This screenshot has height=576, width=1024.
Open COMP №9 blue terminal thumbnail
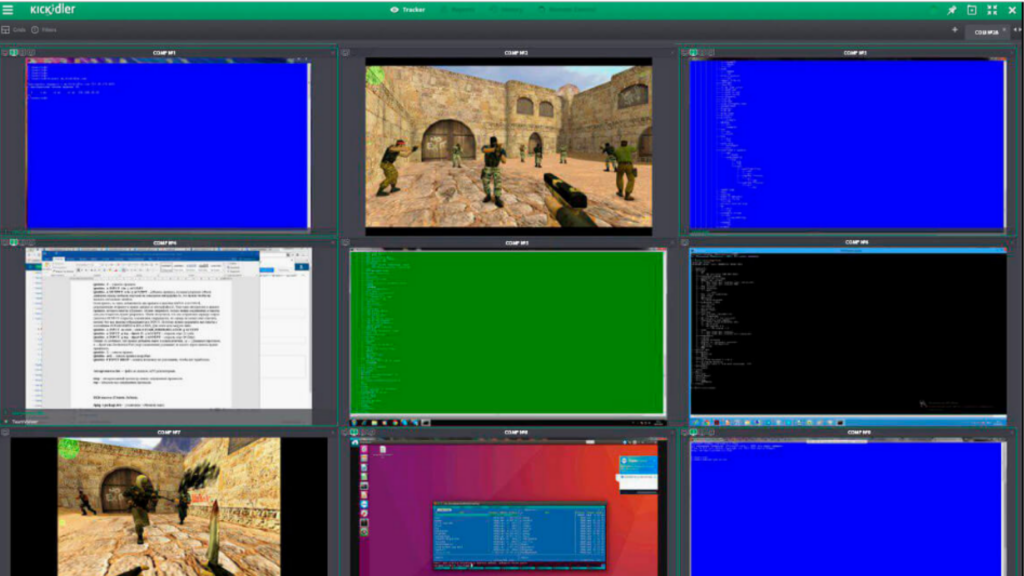point(848,507)
